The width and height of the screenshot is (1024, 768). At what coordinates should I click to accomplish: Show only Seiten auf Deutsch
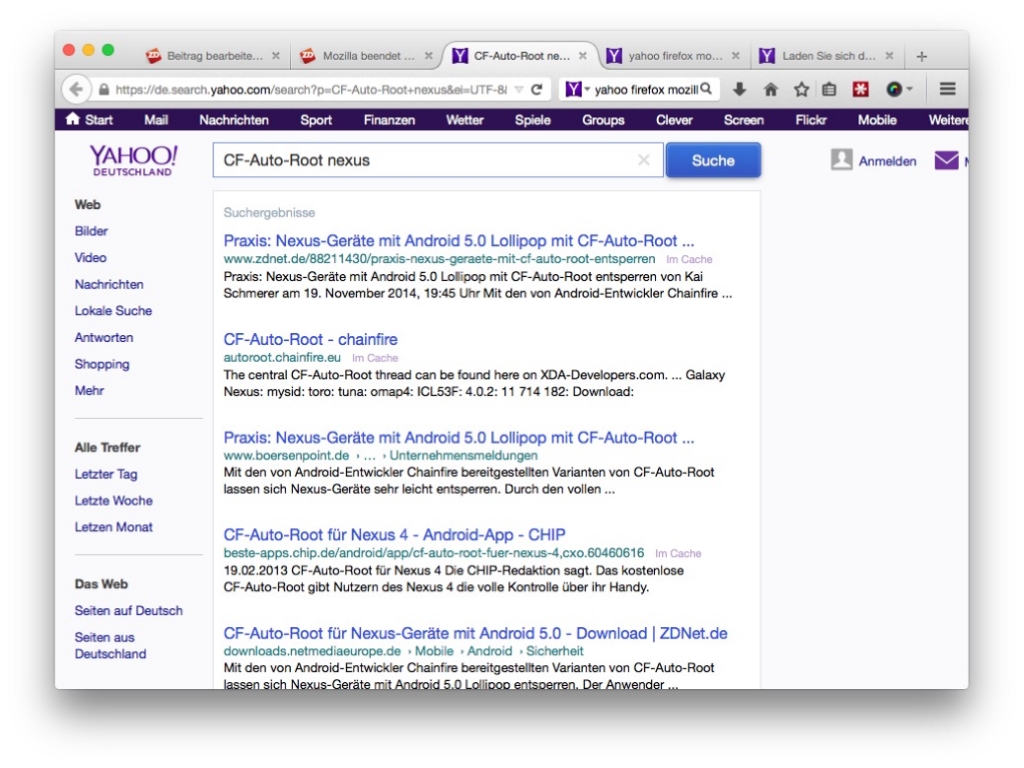(129, 611)
